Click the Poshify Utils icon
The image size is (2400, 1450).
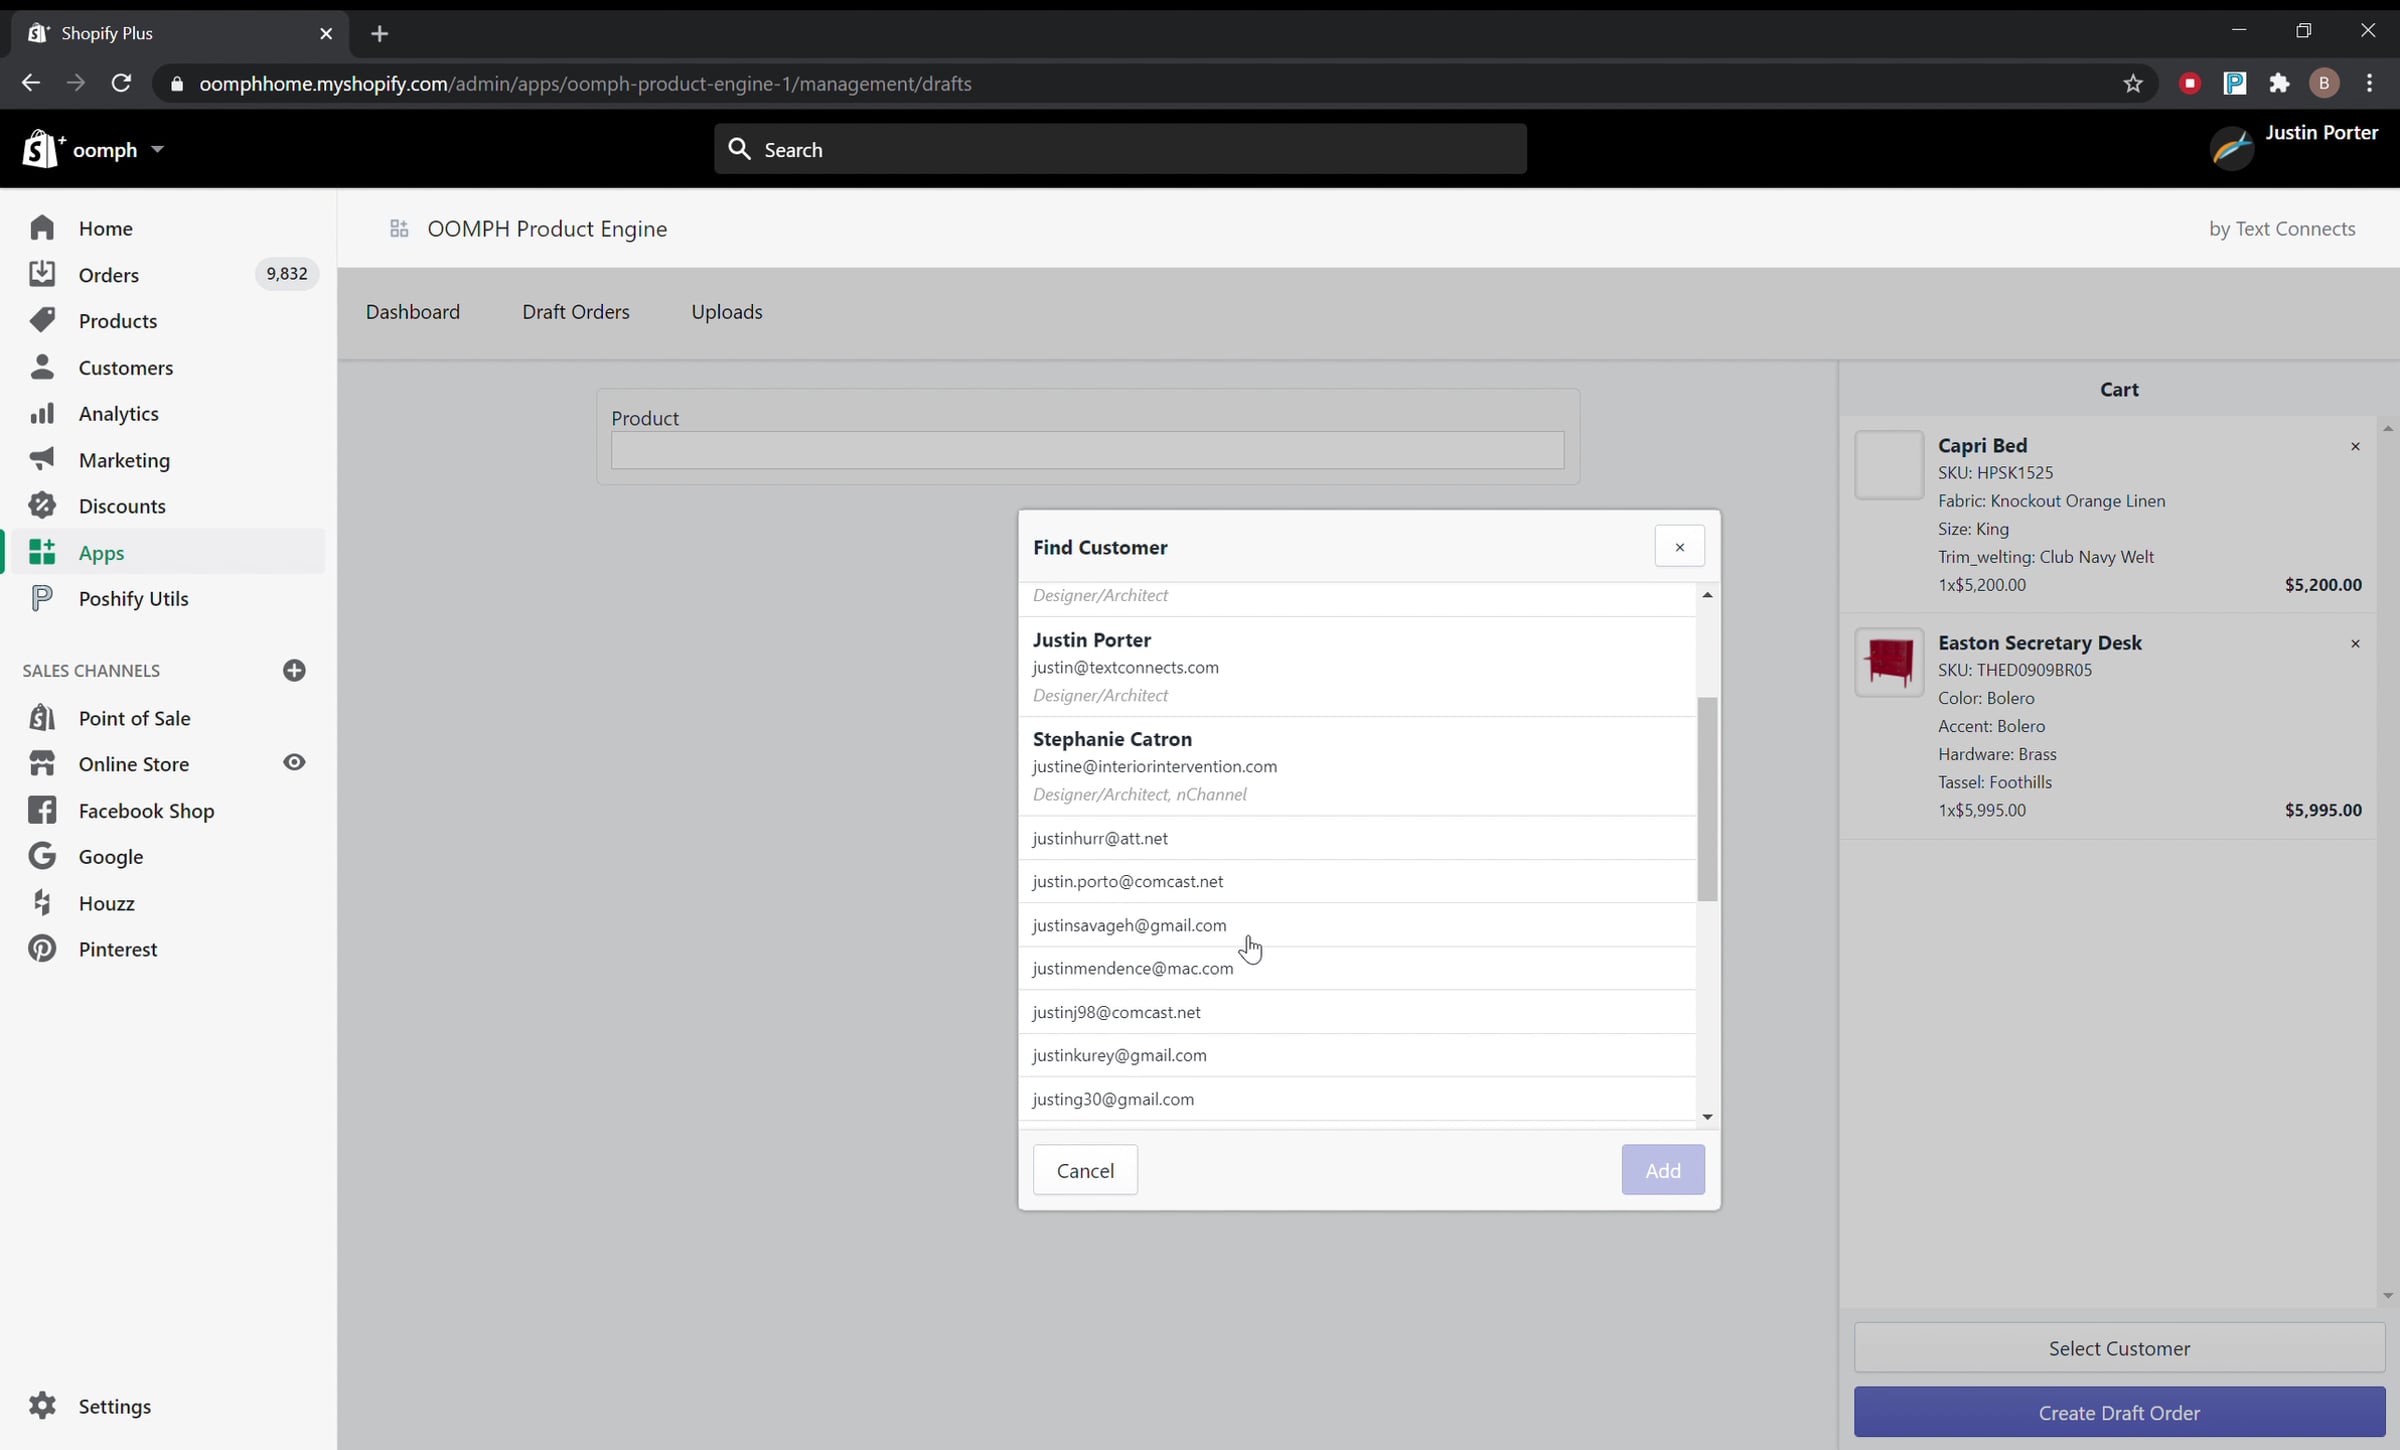coord(42,598)
